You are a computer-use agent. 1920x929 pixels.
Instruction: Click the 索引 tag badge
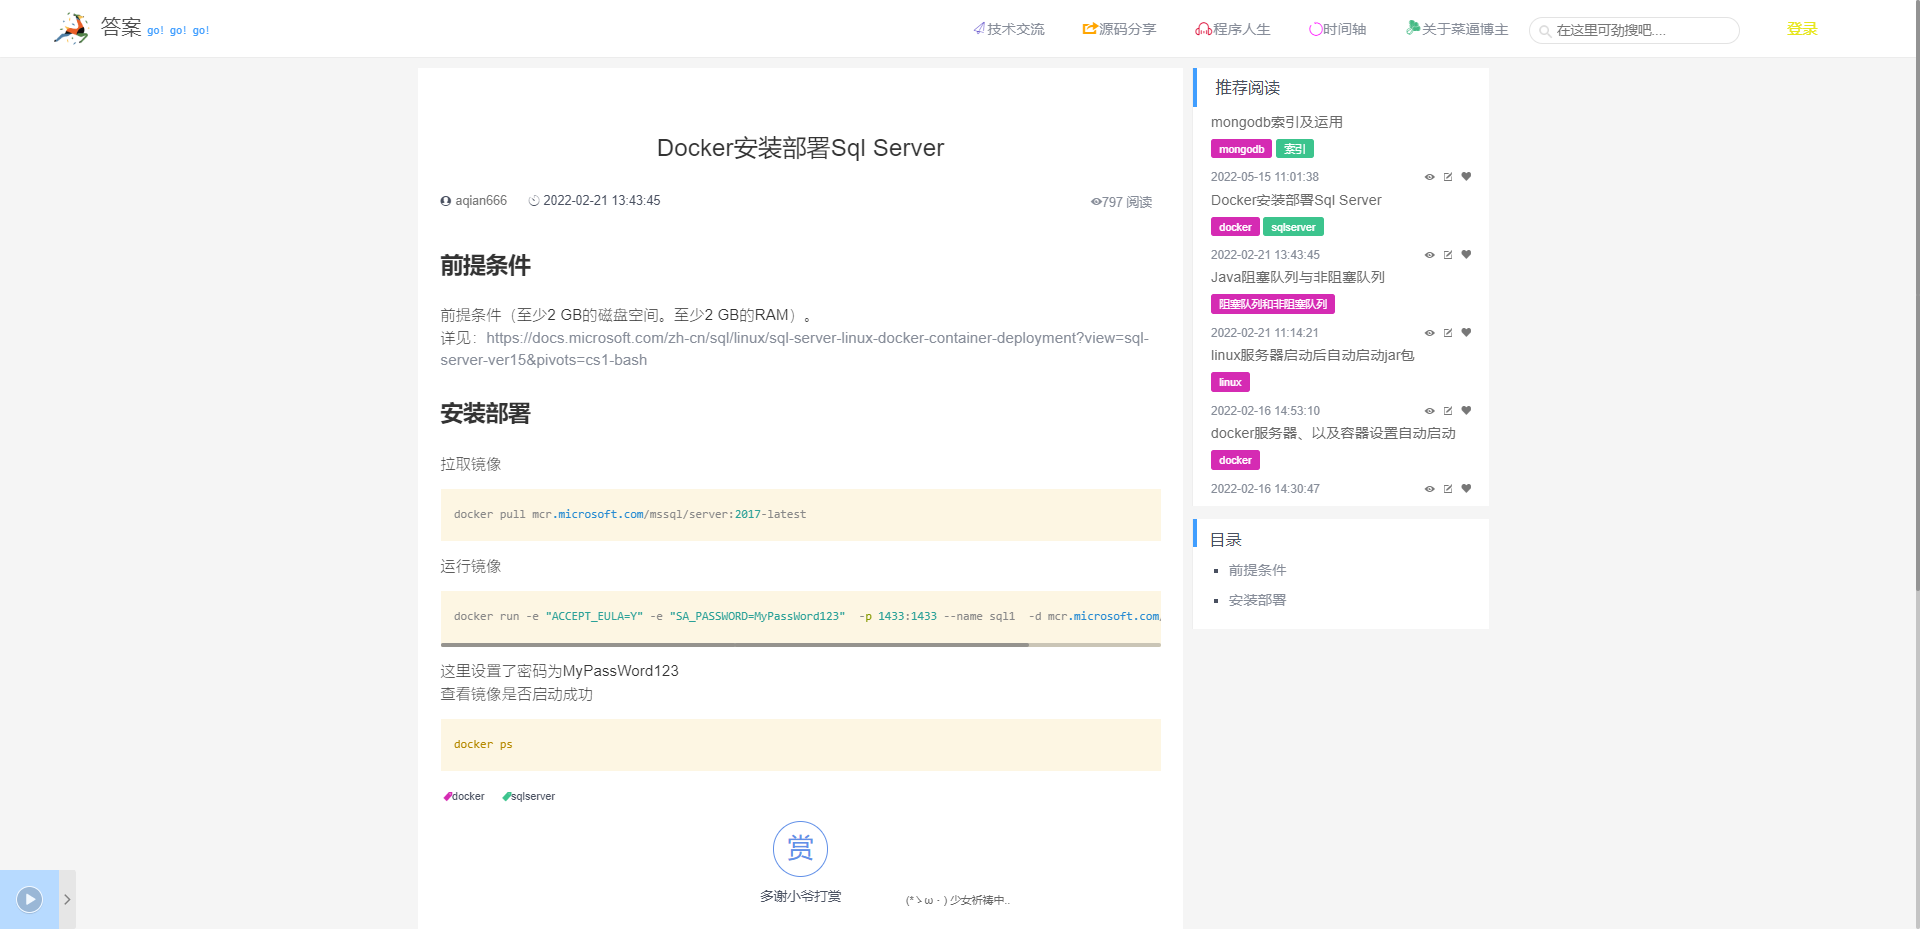pyautogui.click(x=1295, y=149)
